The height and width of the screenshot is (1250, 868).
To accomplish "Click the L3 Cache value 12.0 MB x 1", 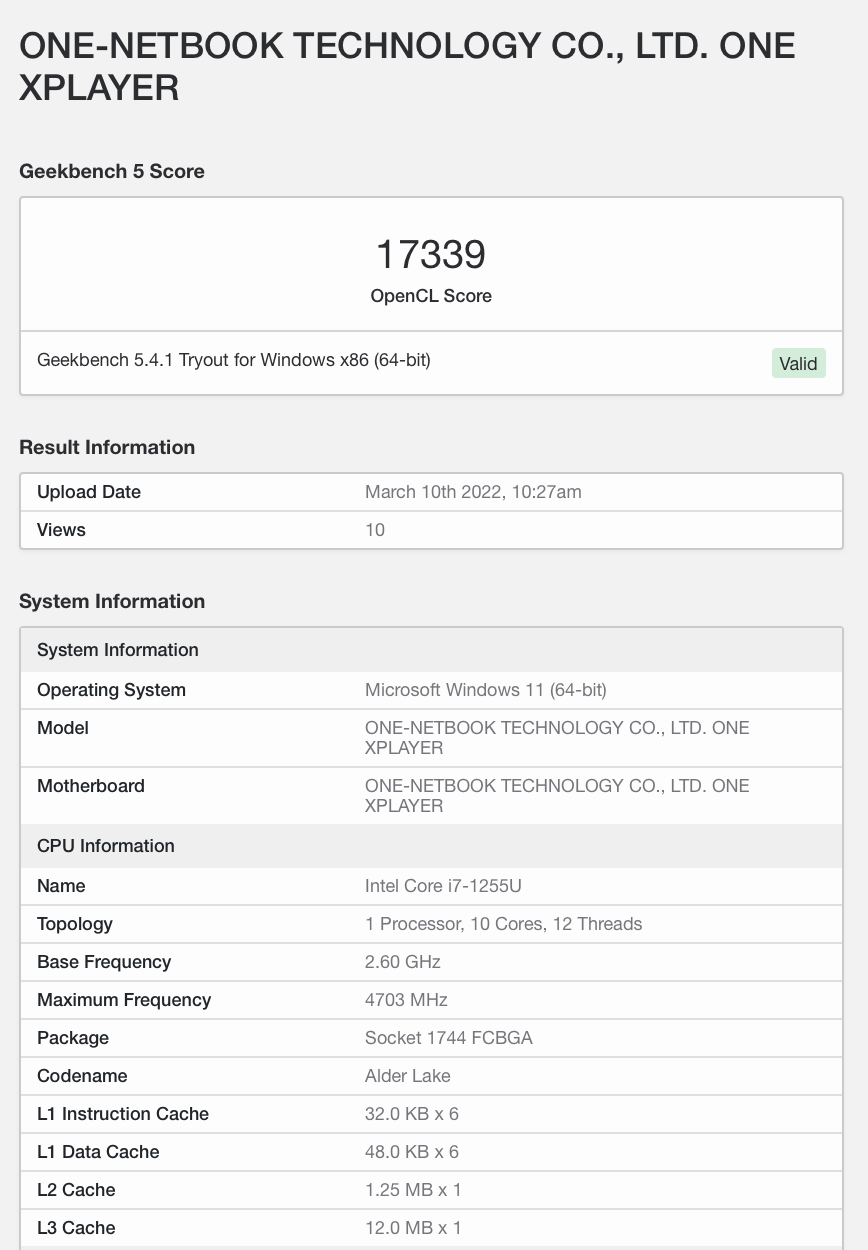I will [413, 1228].
